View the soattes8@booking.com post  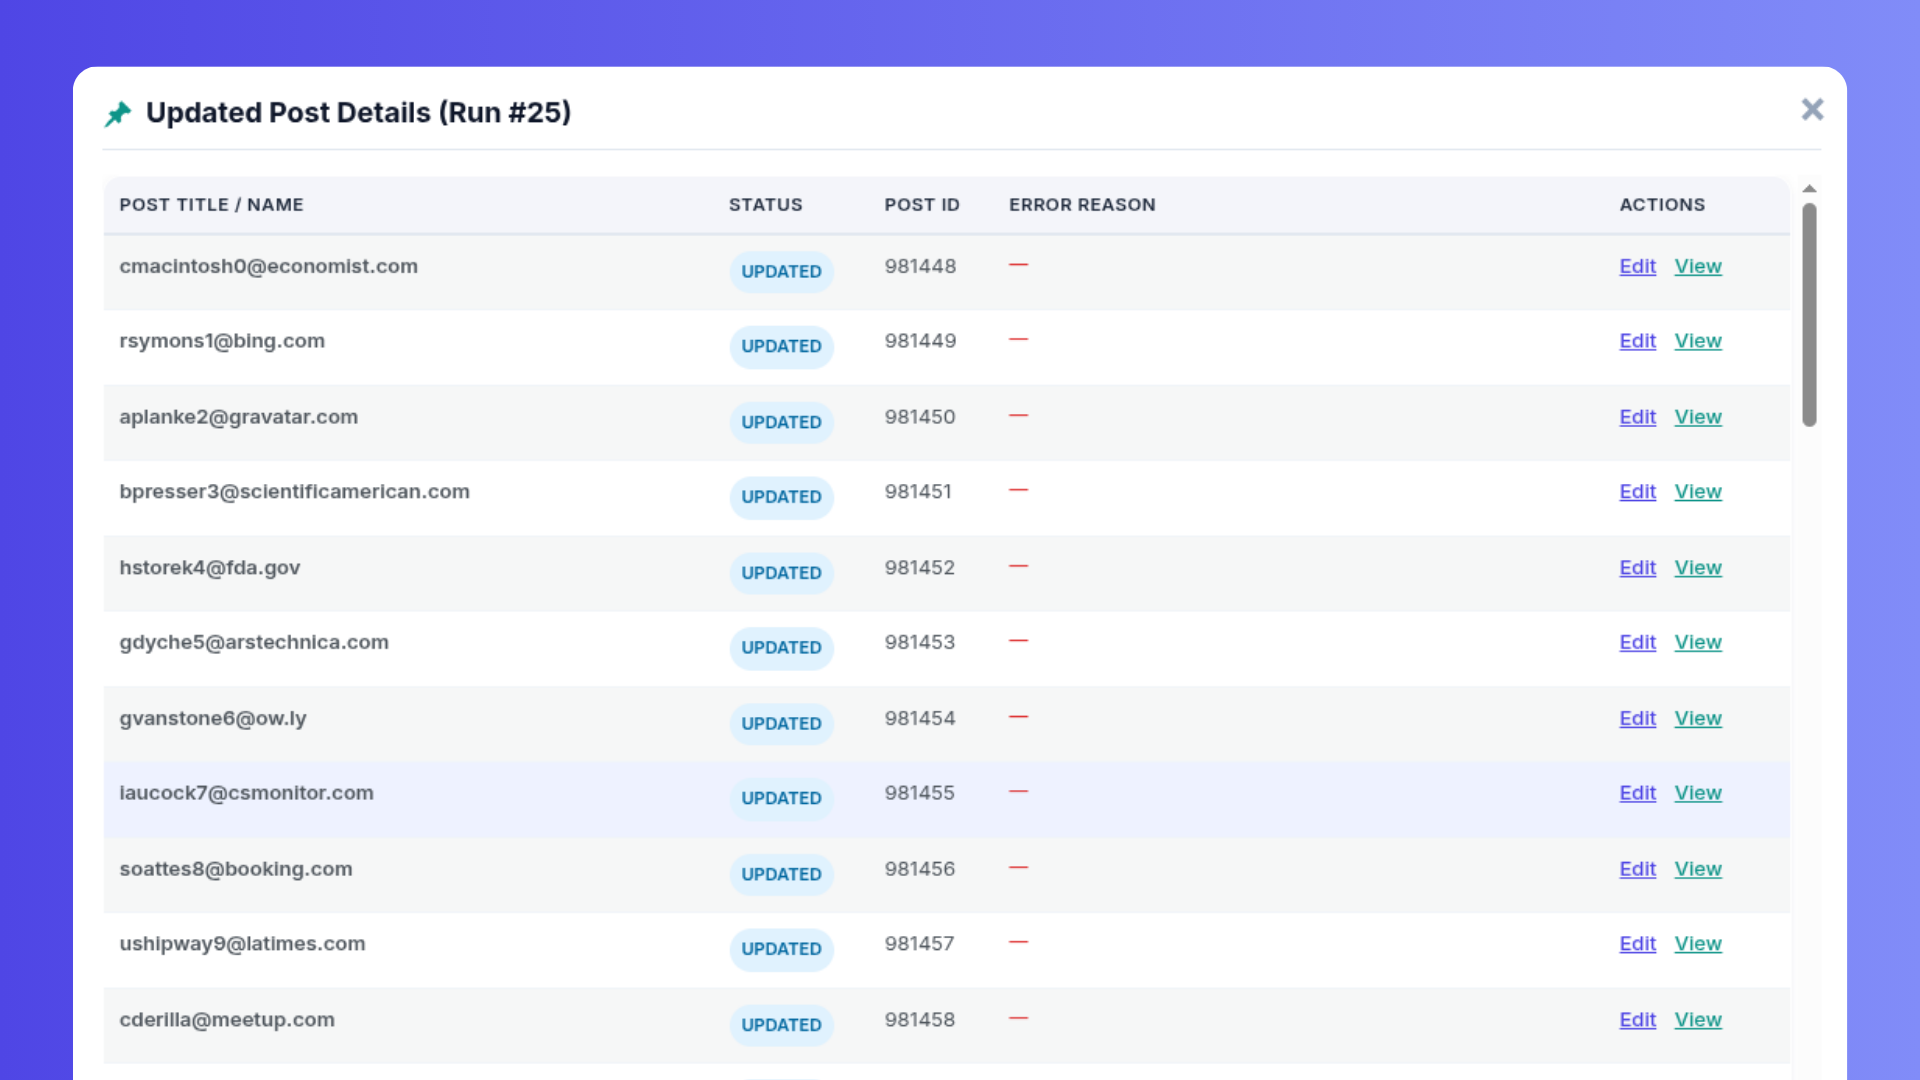pos(1698,869)
